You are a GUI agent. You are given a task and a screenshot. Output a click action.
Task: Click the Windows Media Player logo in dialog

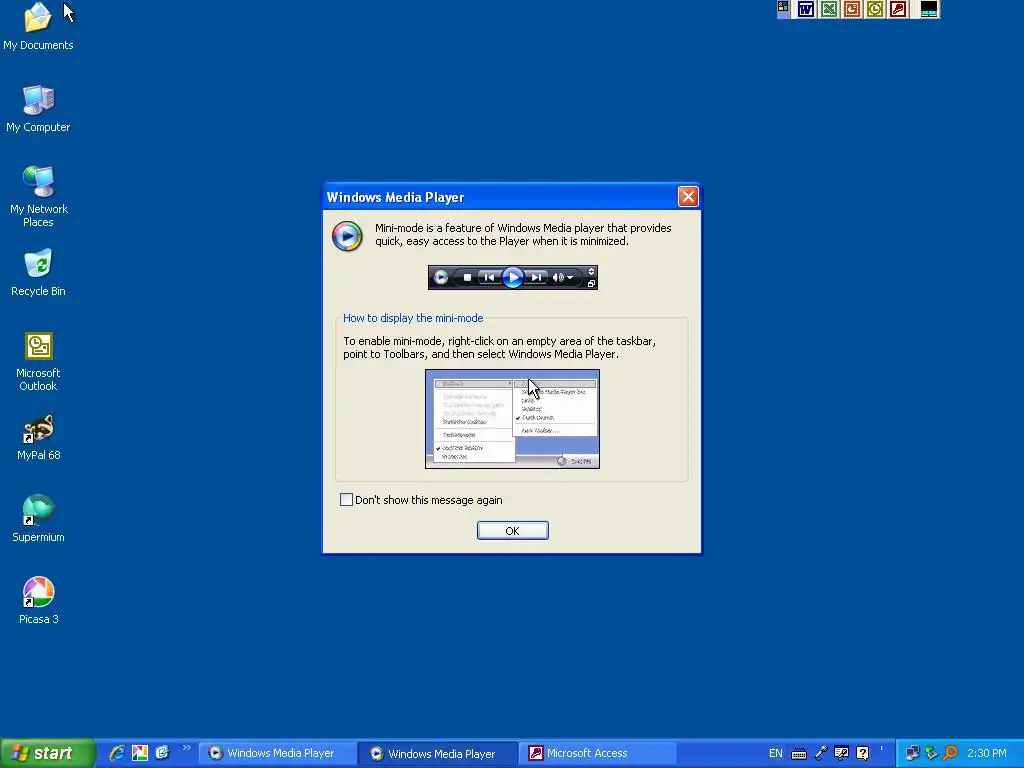(347, 236)
